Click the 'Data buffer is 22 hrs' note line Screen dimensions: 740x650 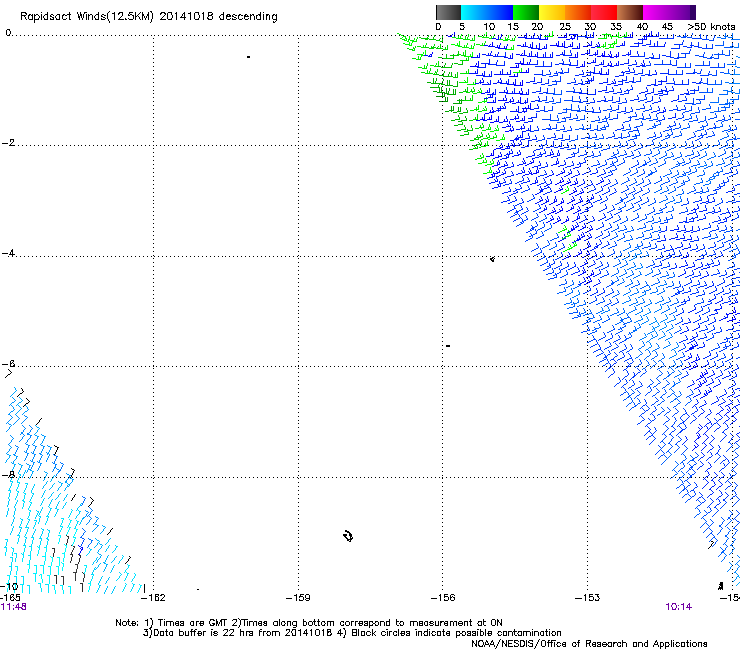(352, 633)
